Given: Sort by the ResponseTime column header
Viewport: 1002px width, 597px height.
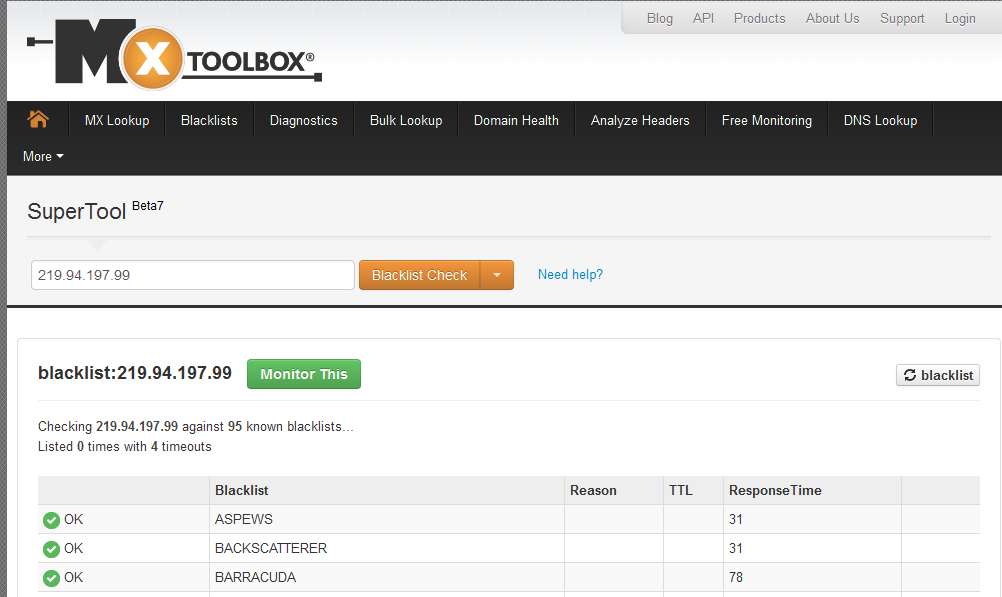Looking at the screenshot, I should 775,490.
